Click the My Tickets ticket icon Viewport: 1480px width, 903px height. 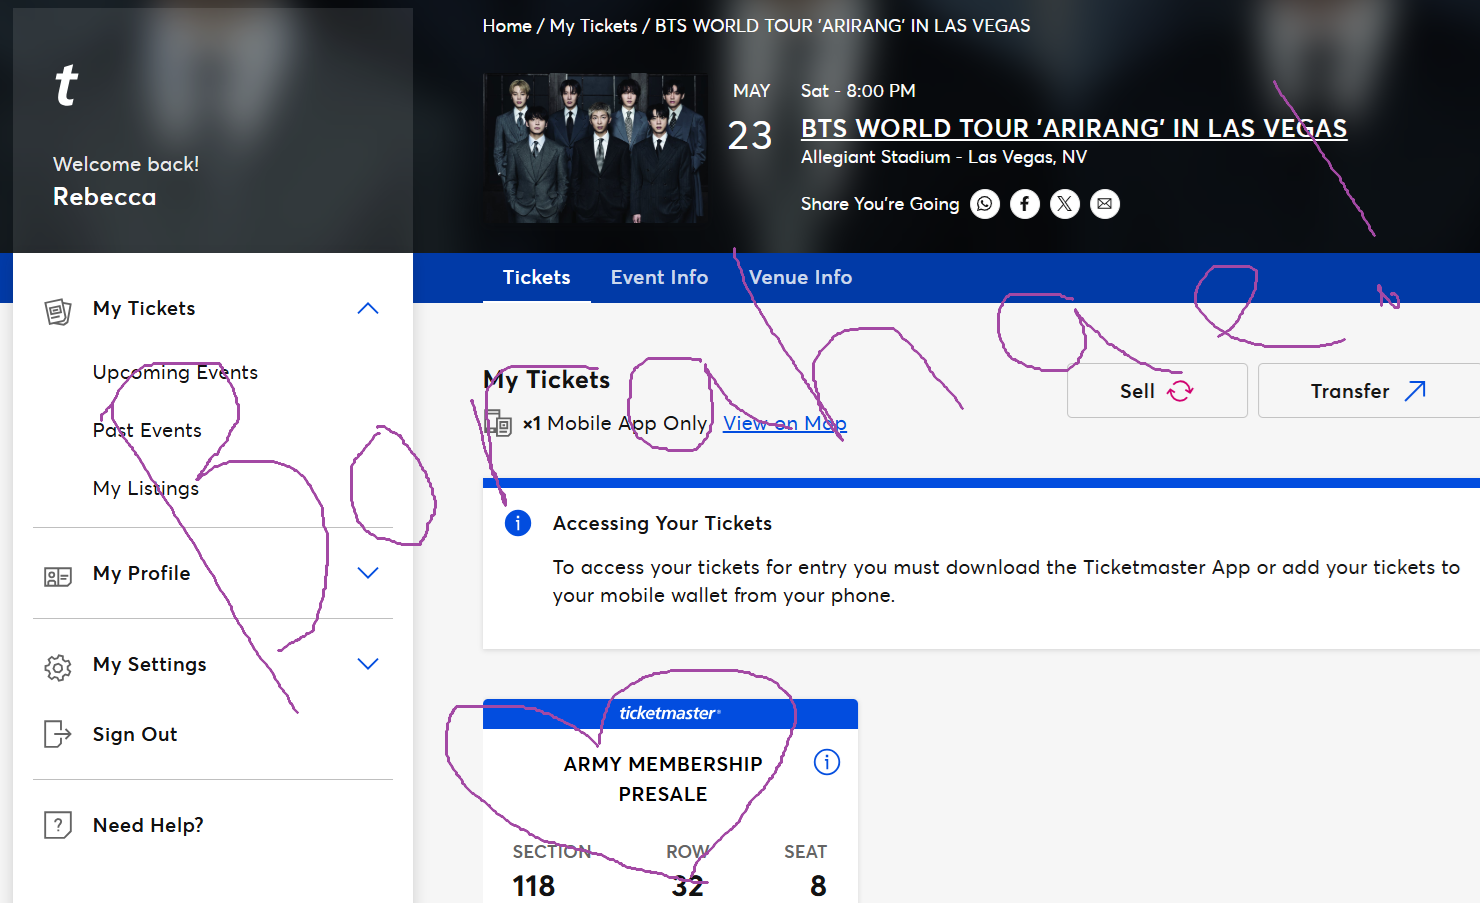coord(58,311)
